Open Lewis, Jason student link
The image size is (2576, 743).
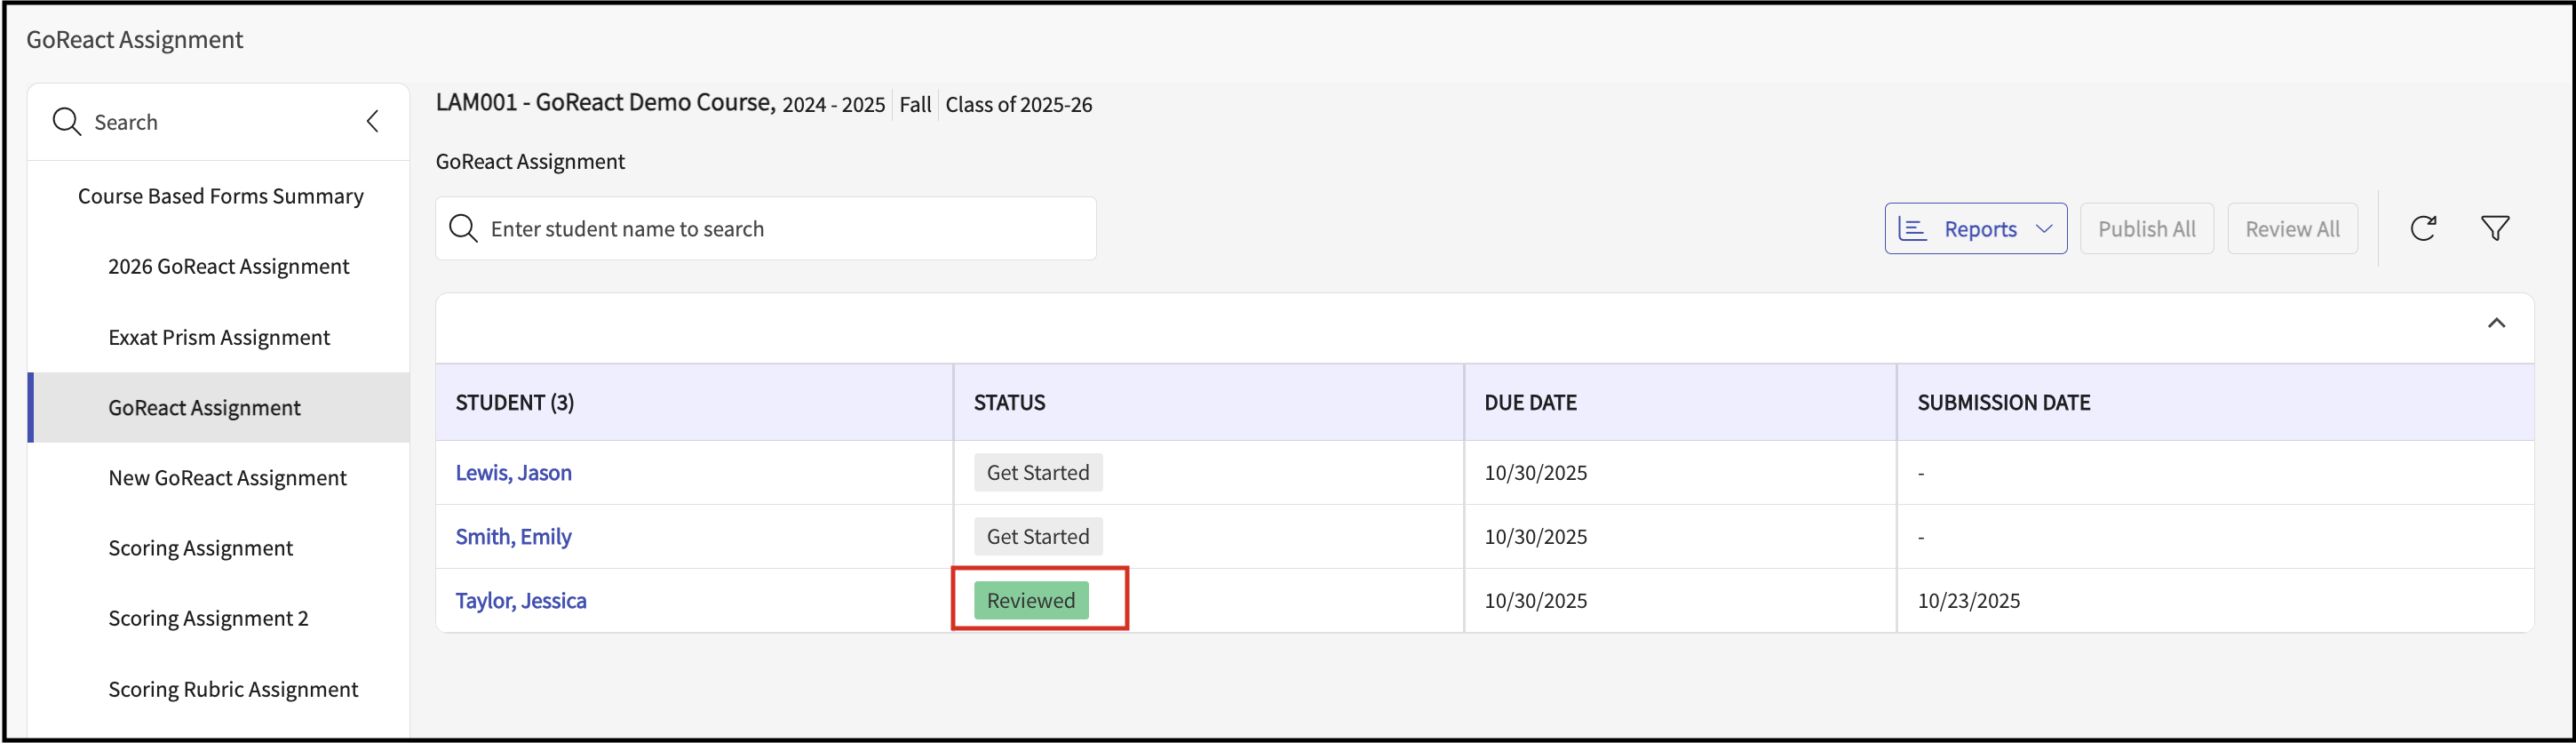coord(513,473)
